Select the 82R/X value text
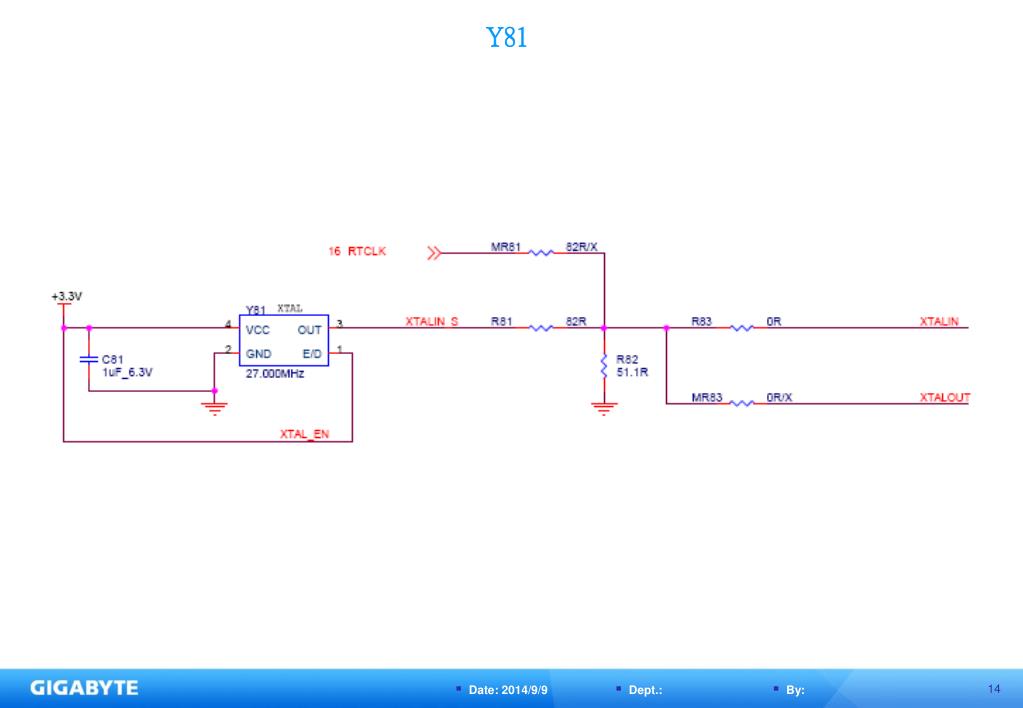 581,247
